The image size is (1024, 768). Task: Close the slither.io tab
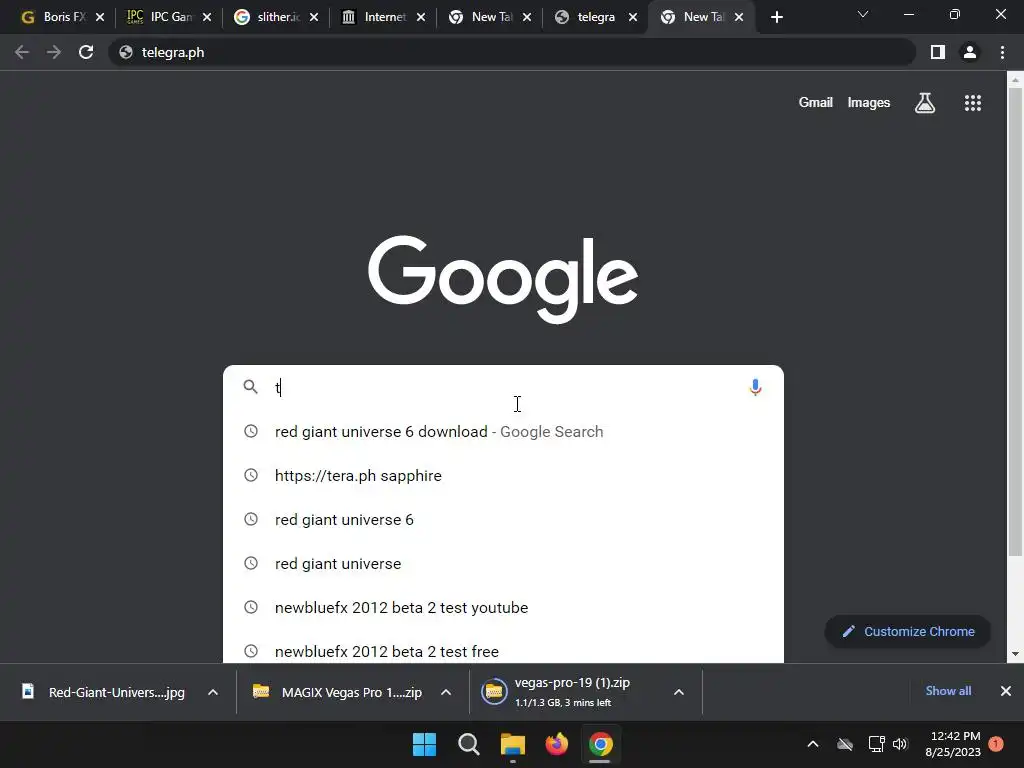[x=314, y=18]
